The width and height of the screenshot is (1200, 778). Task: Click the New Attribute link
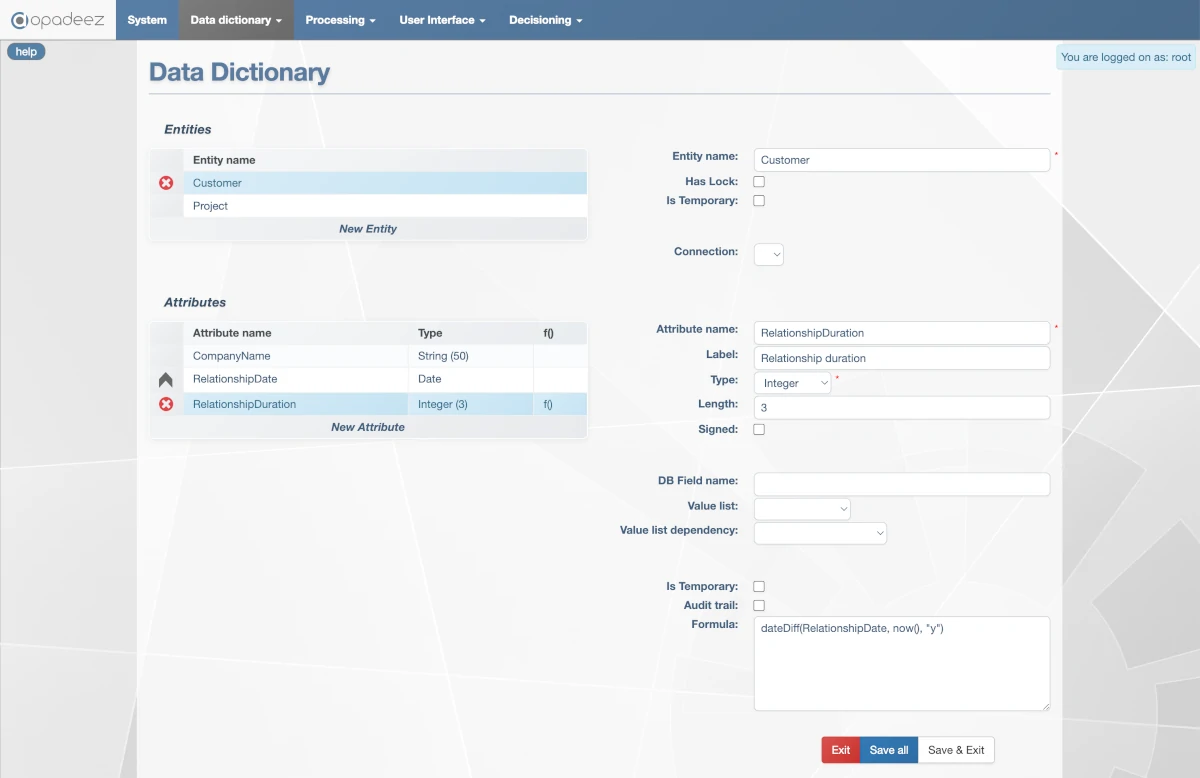(x=368, y=427)
